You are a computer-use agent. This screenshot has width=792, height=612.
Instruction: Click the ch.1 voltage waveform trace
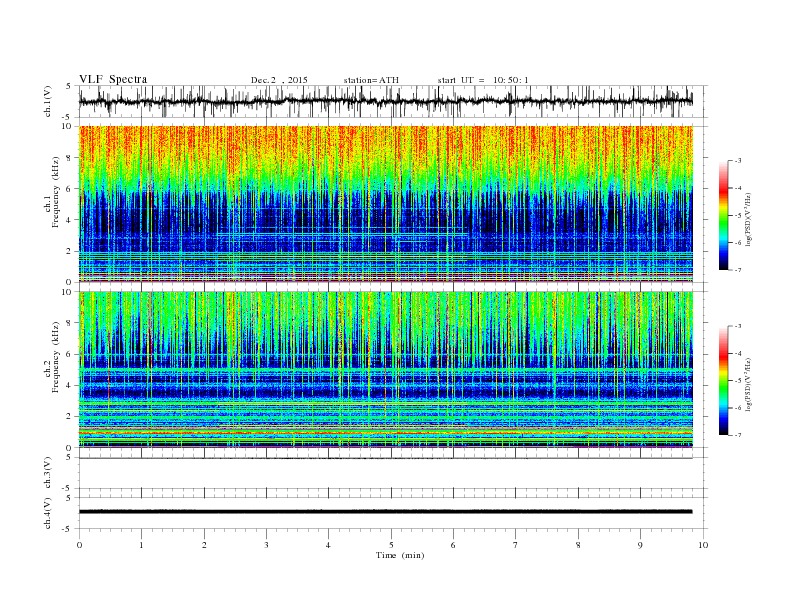385,101
